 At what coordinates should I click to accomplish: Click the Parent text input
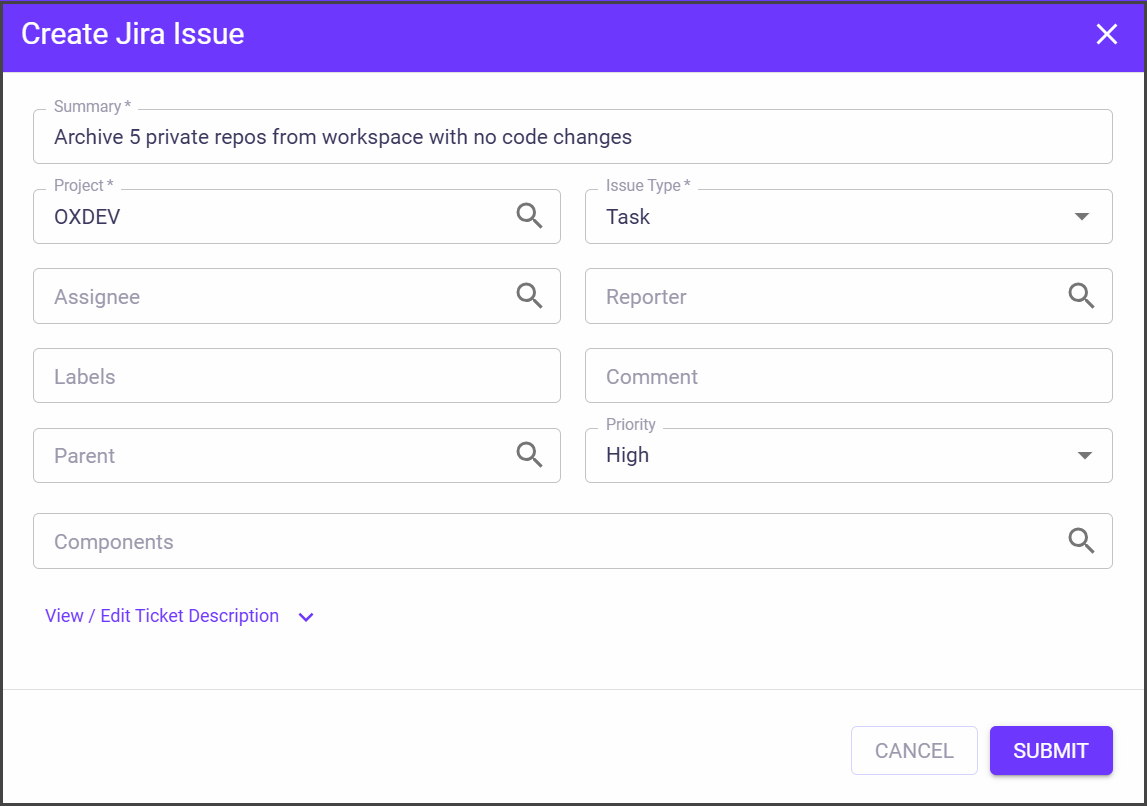[270, 456]
